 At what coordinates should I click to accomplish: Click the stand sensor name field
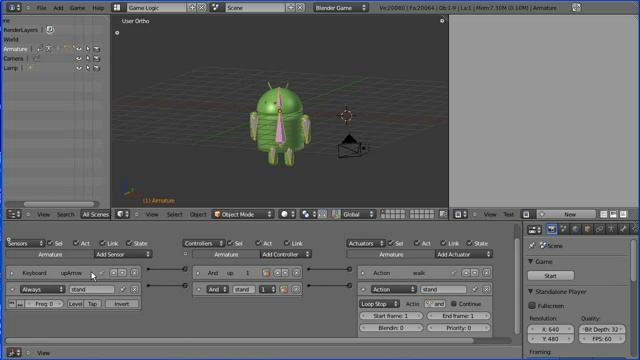pyautogui.click(x=92, y=289)
